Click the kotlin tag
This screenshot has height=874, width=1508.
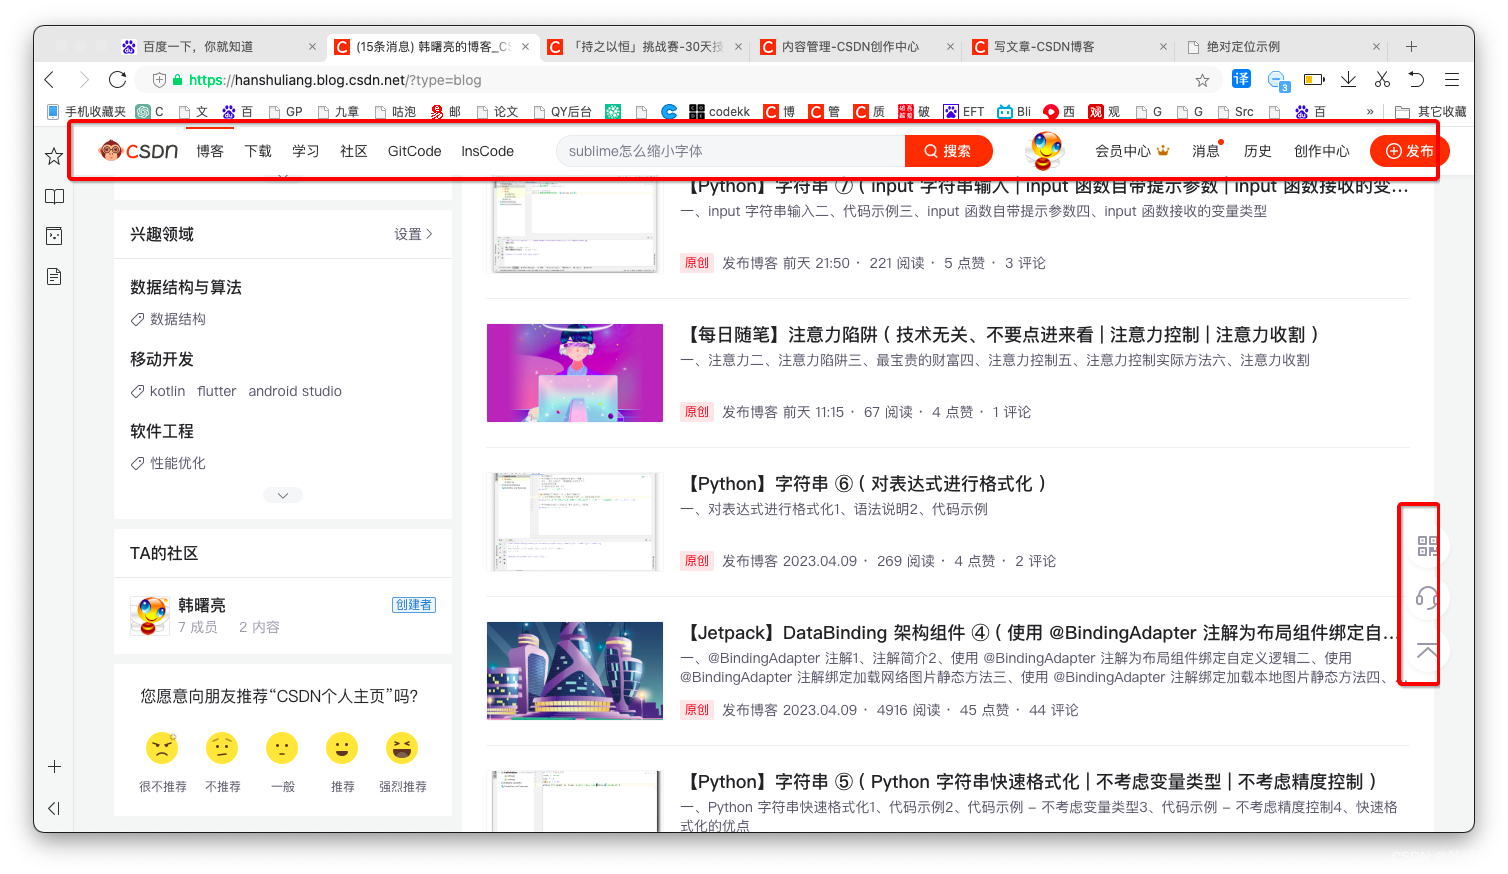coord(167,391)
